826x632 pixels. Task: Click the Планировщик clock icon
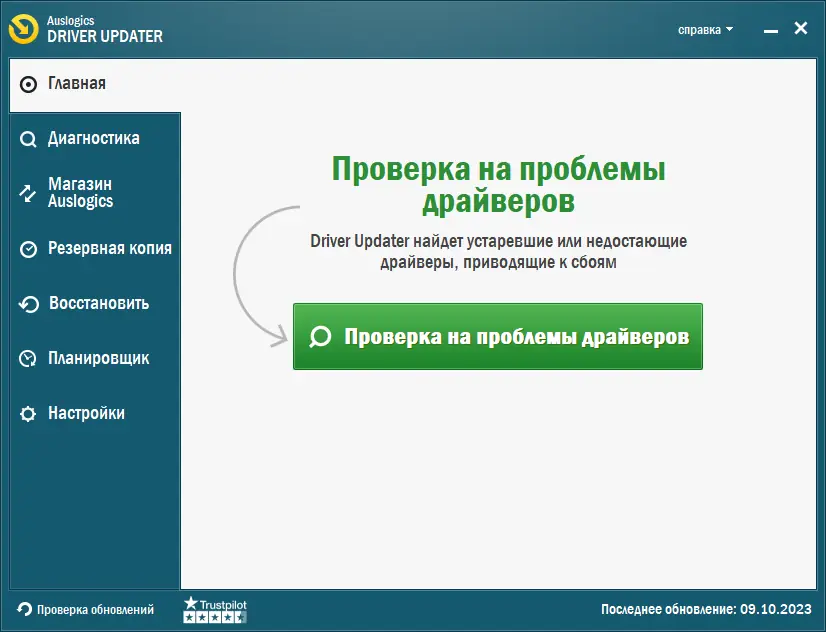pos(28,359)
